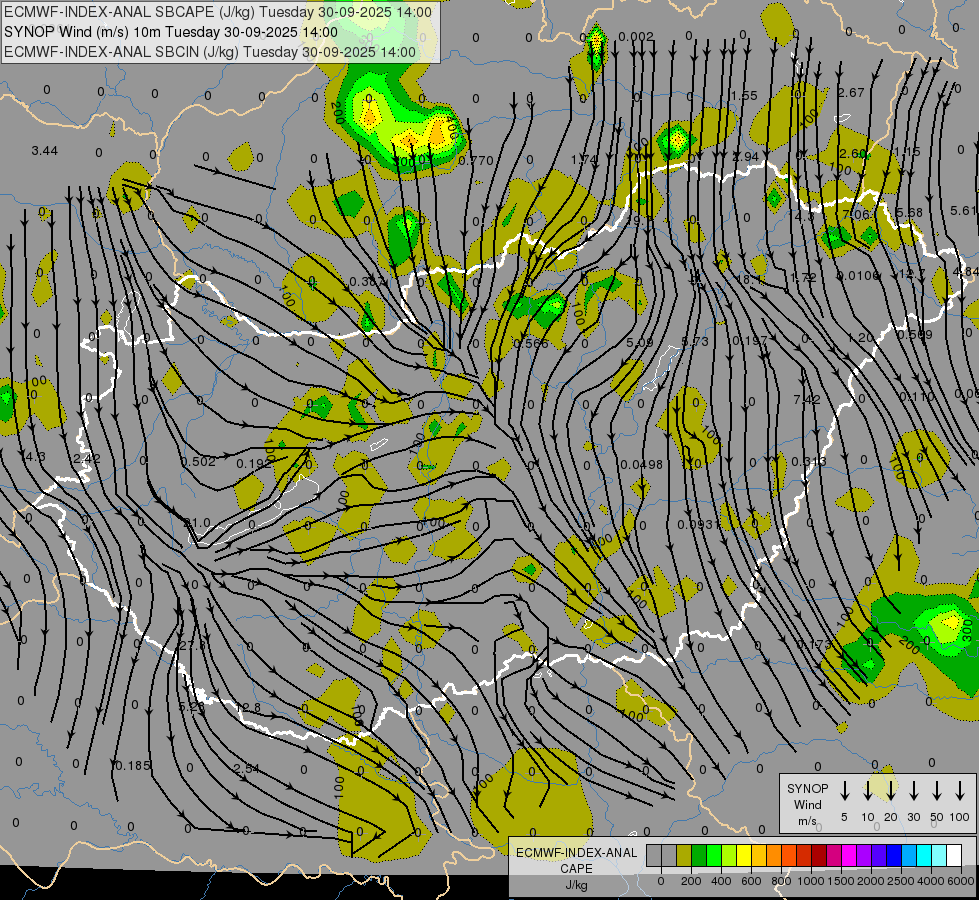Screen dimensions: 979x900
Task: Click the map value '0.002'
Action: point(636,37)
